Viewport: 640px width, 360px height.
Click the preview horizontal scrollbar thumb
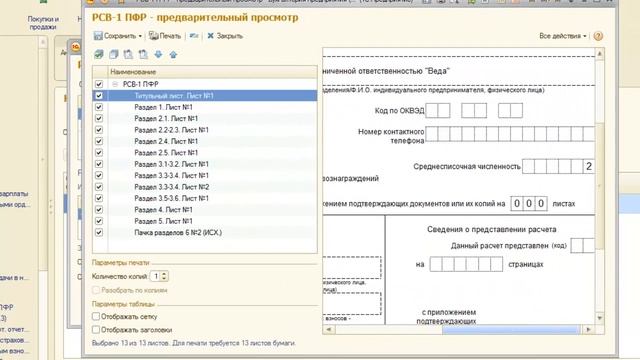(511, 329)
